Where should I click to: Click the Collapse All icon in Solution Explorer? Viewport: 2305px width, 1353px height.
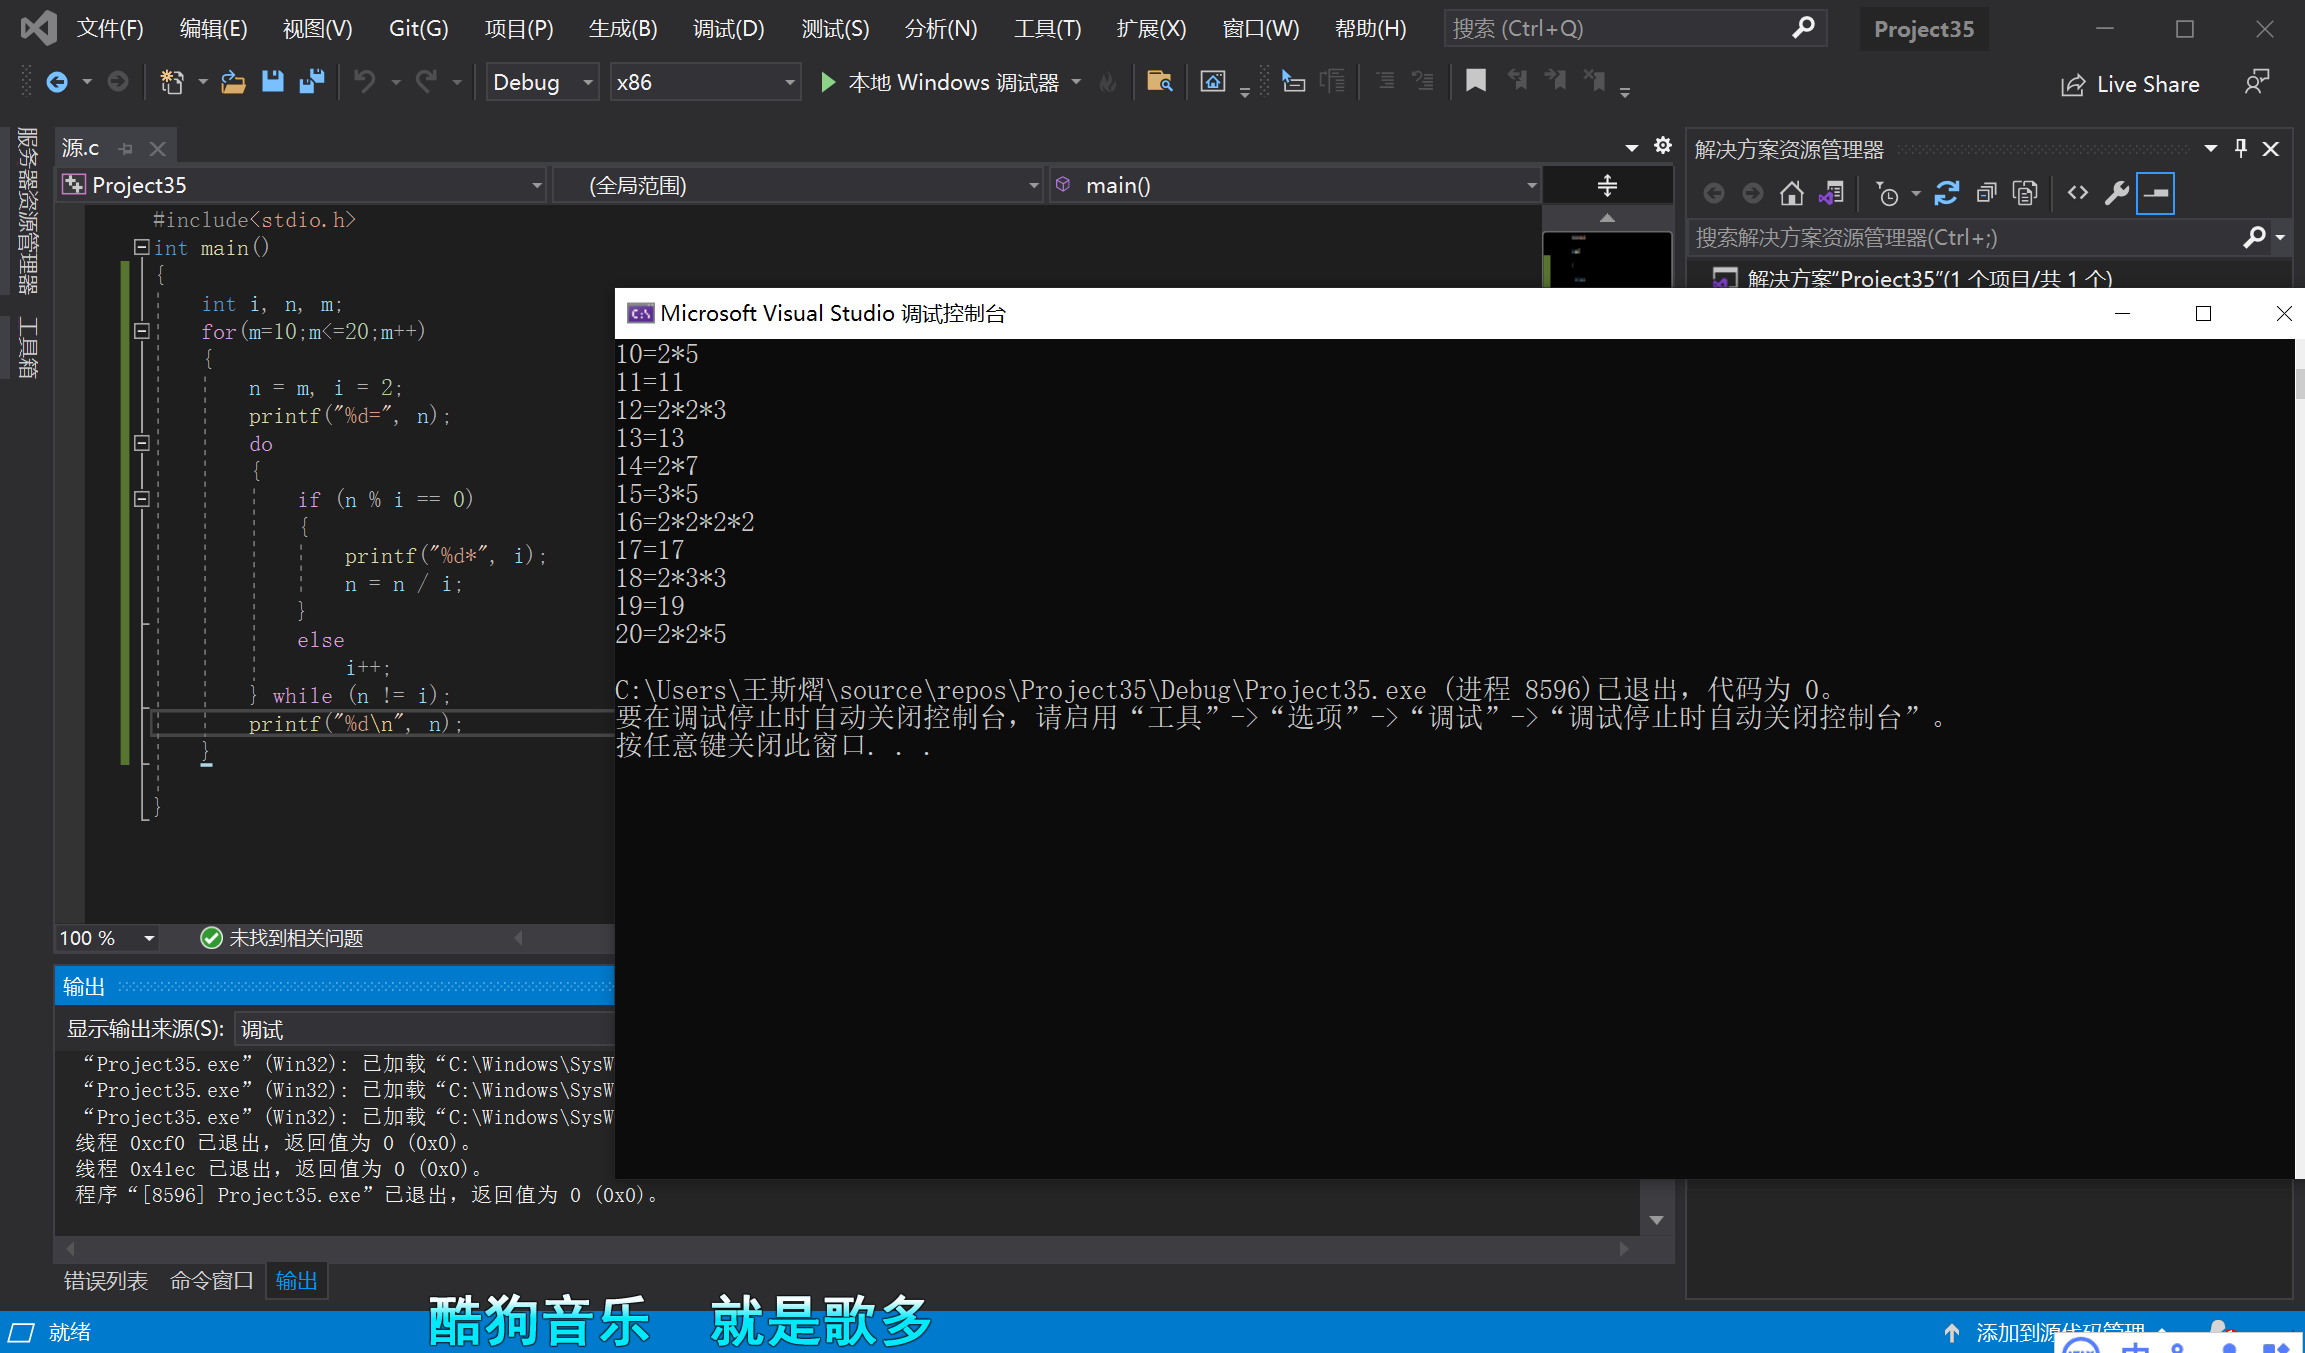click(1987, 193)
